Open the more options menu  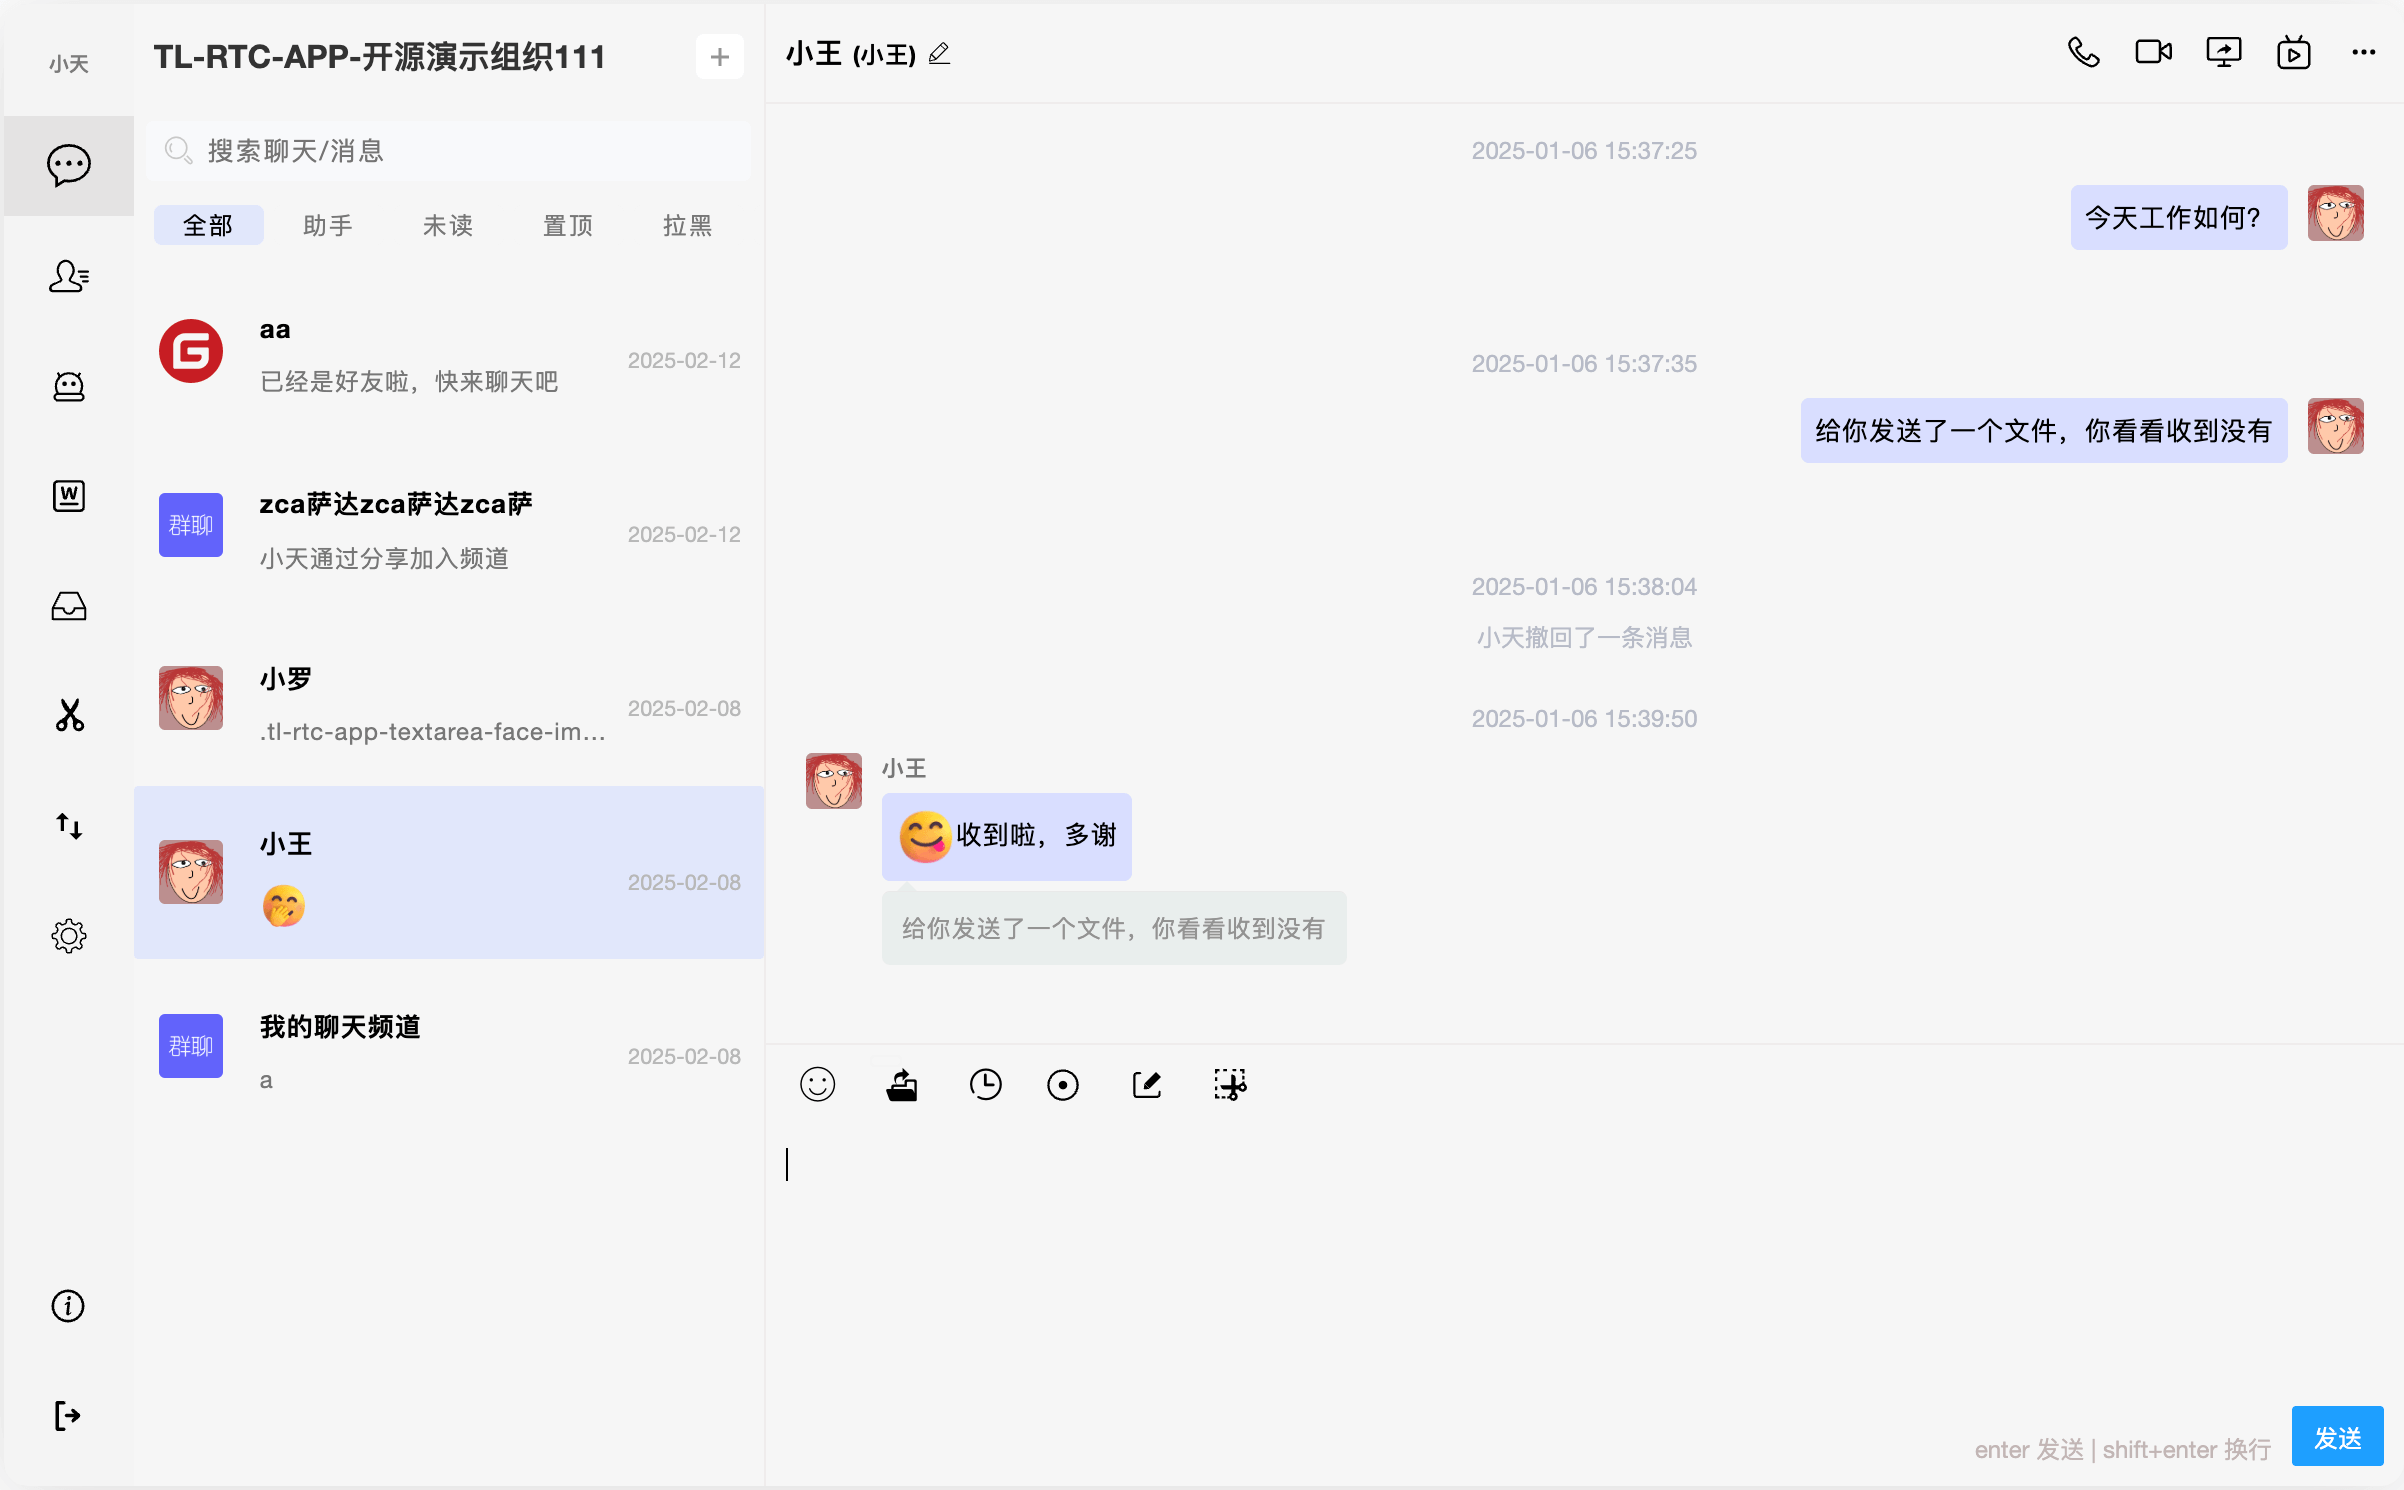point(2363,52)
